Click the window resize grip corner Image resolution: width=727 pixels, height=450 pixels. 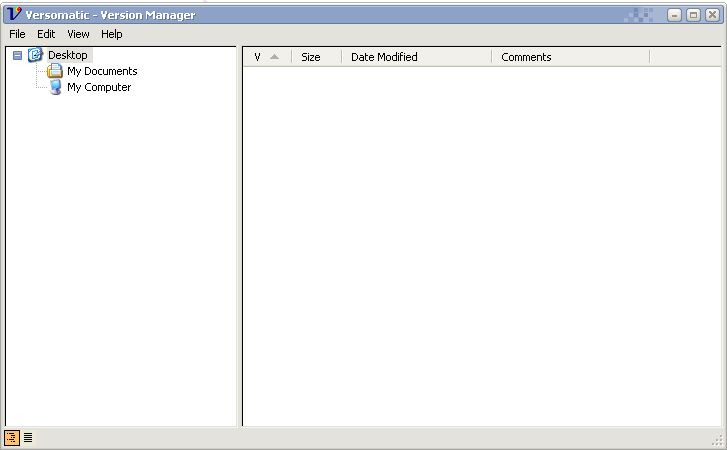point(718,440)
